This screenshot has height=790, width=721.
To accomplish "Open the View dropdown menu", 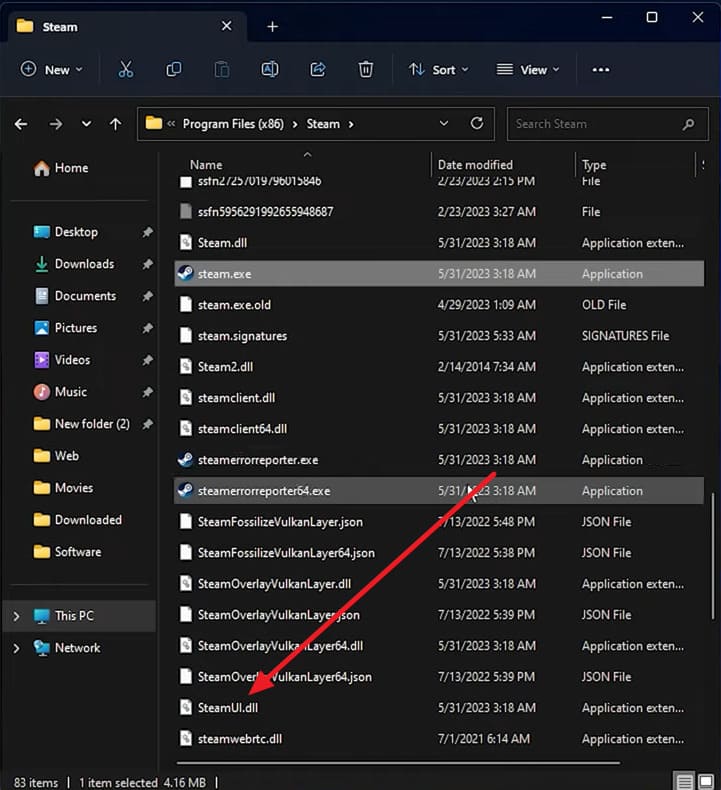I will pyautogui.click(x=528, y=70).
